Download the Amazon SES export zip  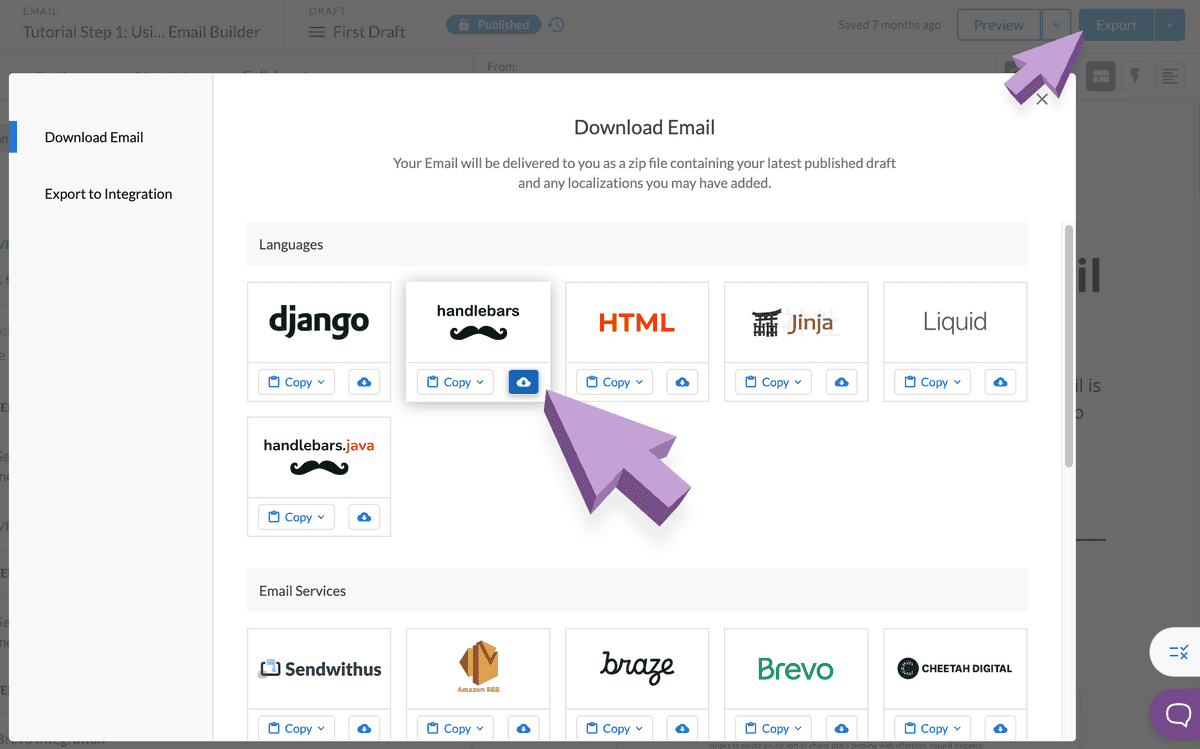pos(523,728)
